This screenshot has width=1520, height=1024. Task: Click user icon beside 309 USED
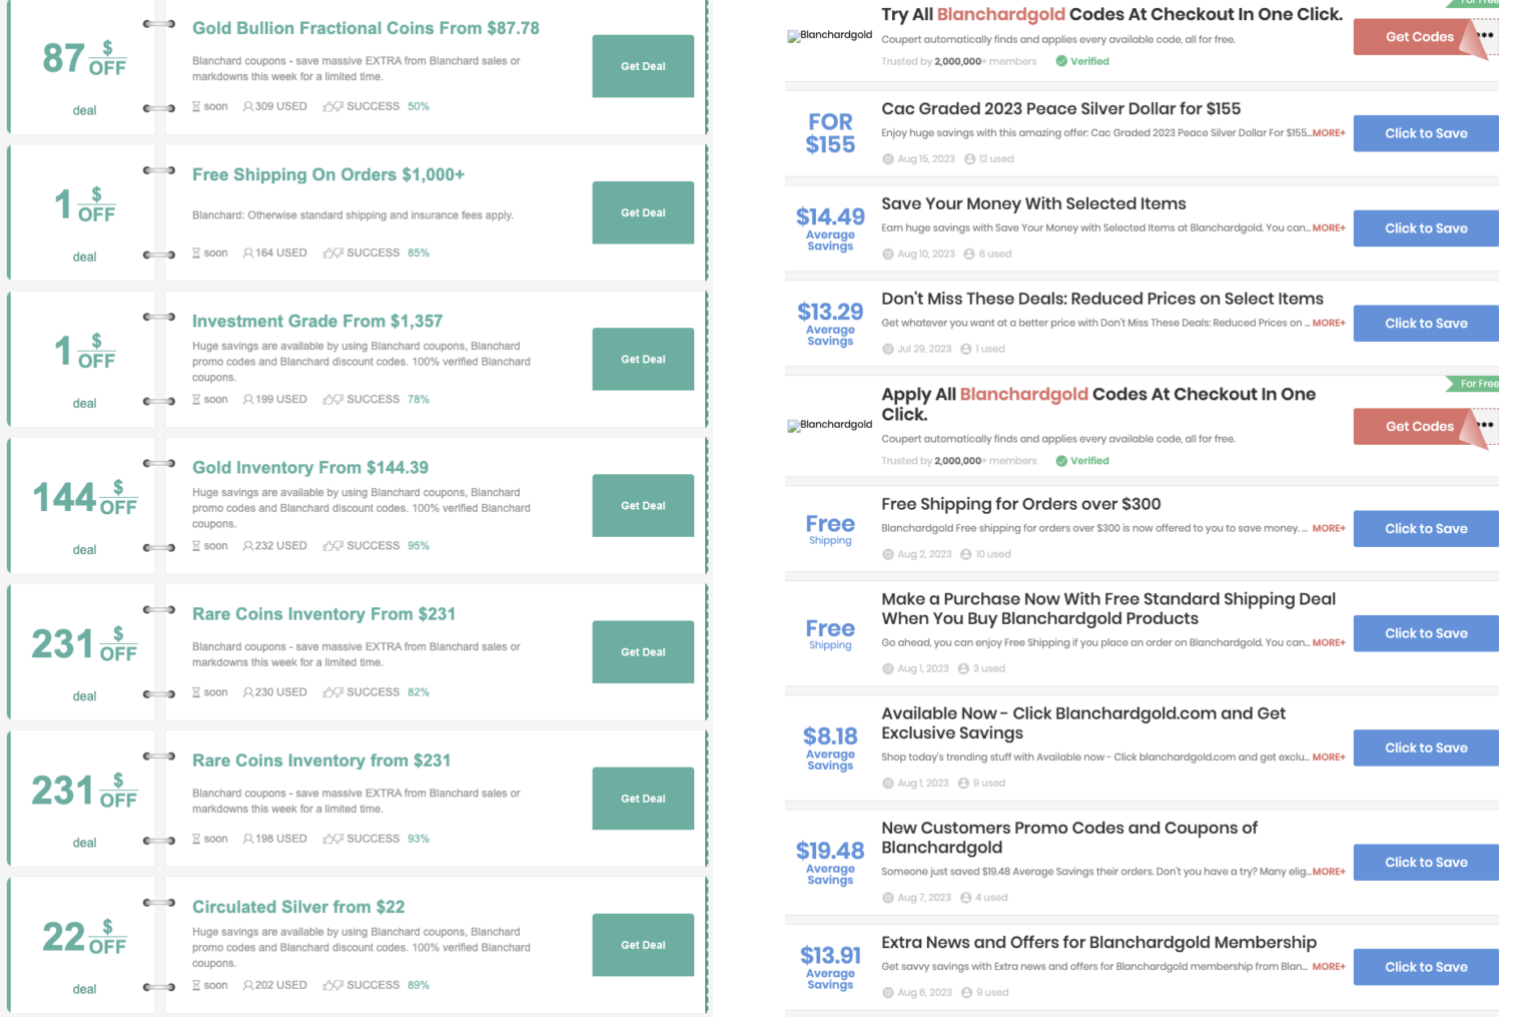tap(248, 106)
